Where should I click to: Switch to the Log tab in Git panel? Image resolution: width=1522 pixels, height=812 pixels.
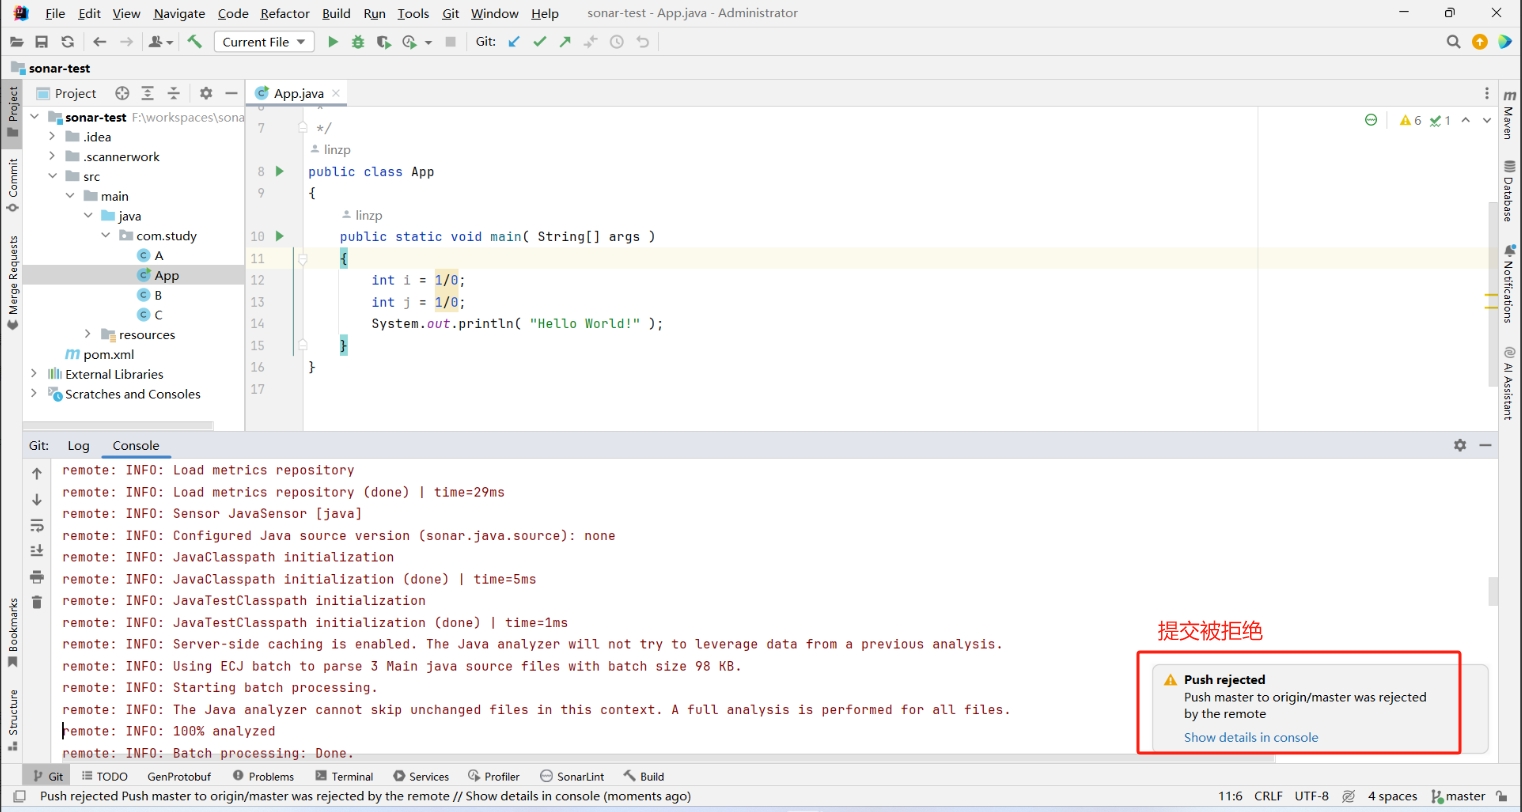click(78, 446)
